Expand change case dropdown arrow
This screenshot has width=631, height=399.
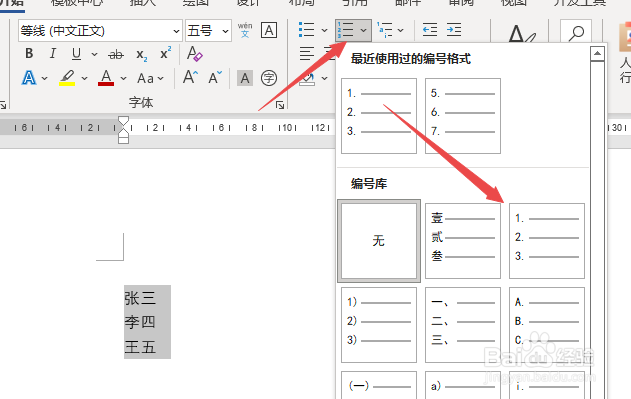tap(161, 79)
